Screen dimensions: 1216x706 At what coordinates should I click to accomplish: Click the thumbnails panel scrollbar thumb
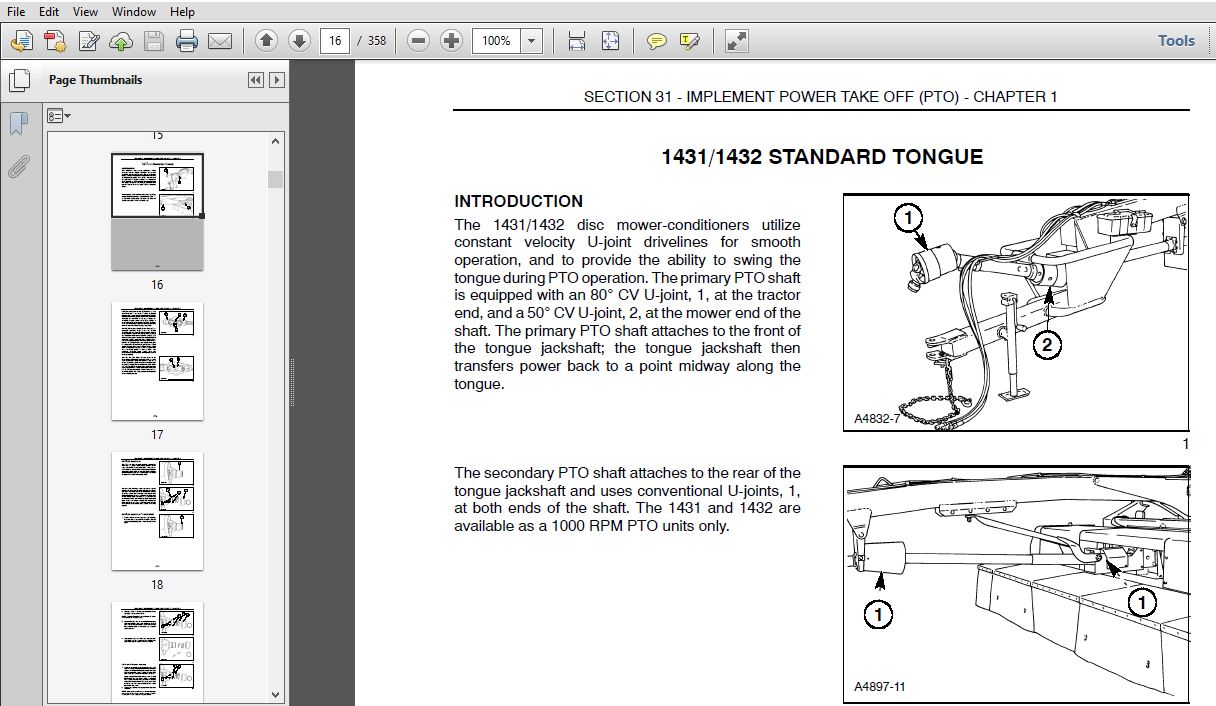(x=275, y=179)
